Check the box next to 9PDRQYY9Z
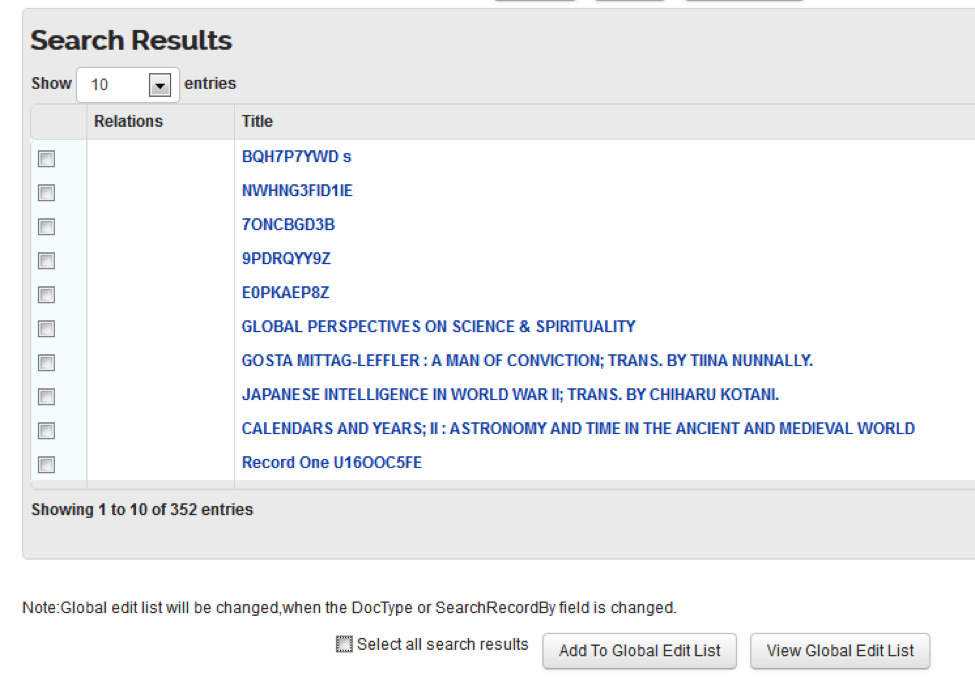Image resolution: width=975 pixels, height=697 pixels. point(46,261)
